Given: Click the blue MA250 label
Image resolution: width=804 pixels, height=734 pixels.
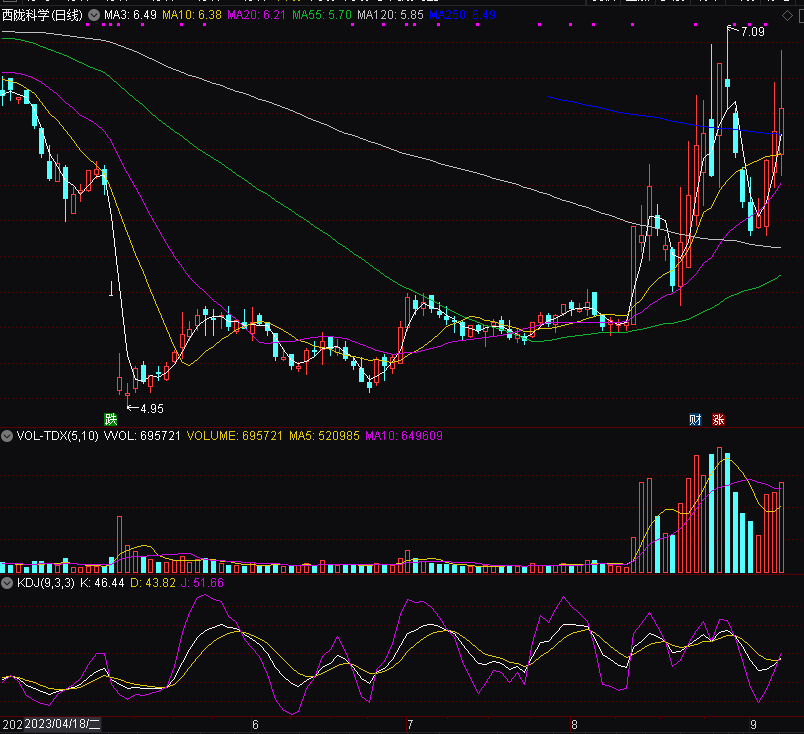Looking at the screenshot, I should (462, 16).
